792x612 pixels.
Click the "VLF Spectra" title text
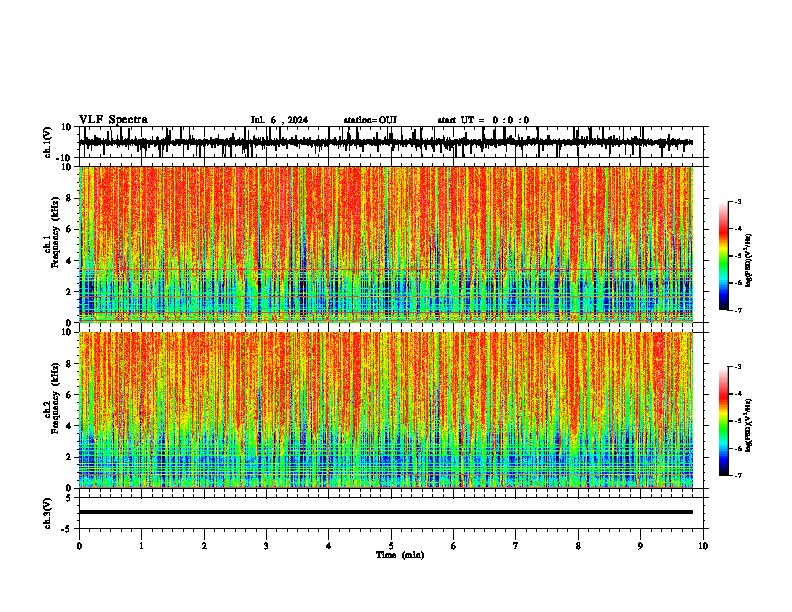point(113,120)
